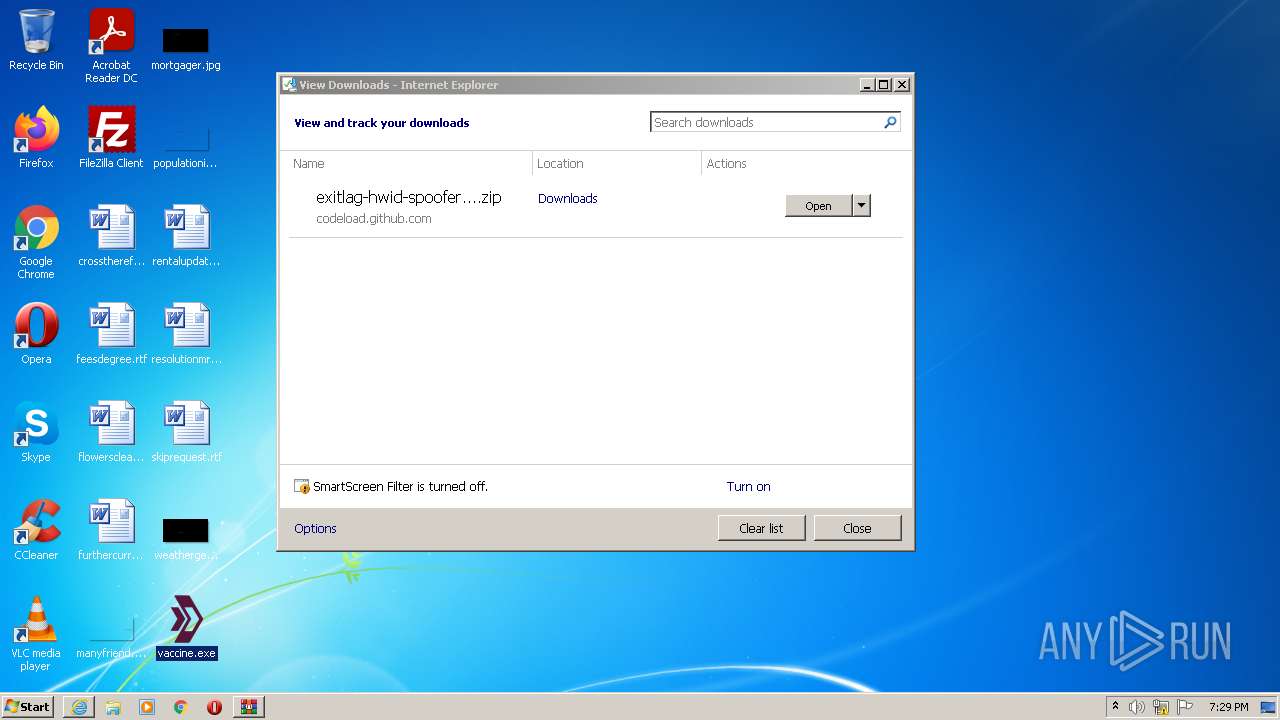1280x720 pixels.
Task: Open Windows Explorer from taskbar
Action: click(113, 707)
